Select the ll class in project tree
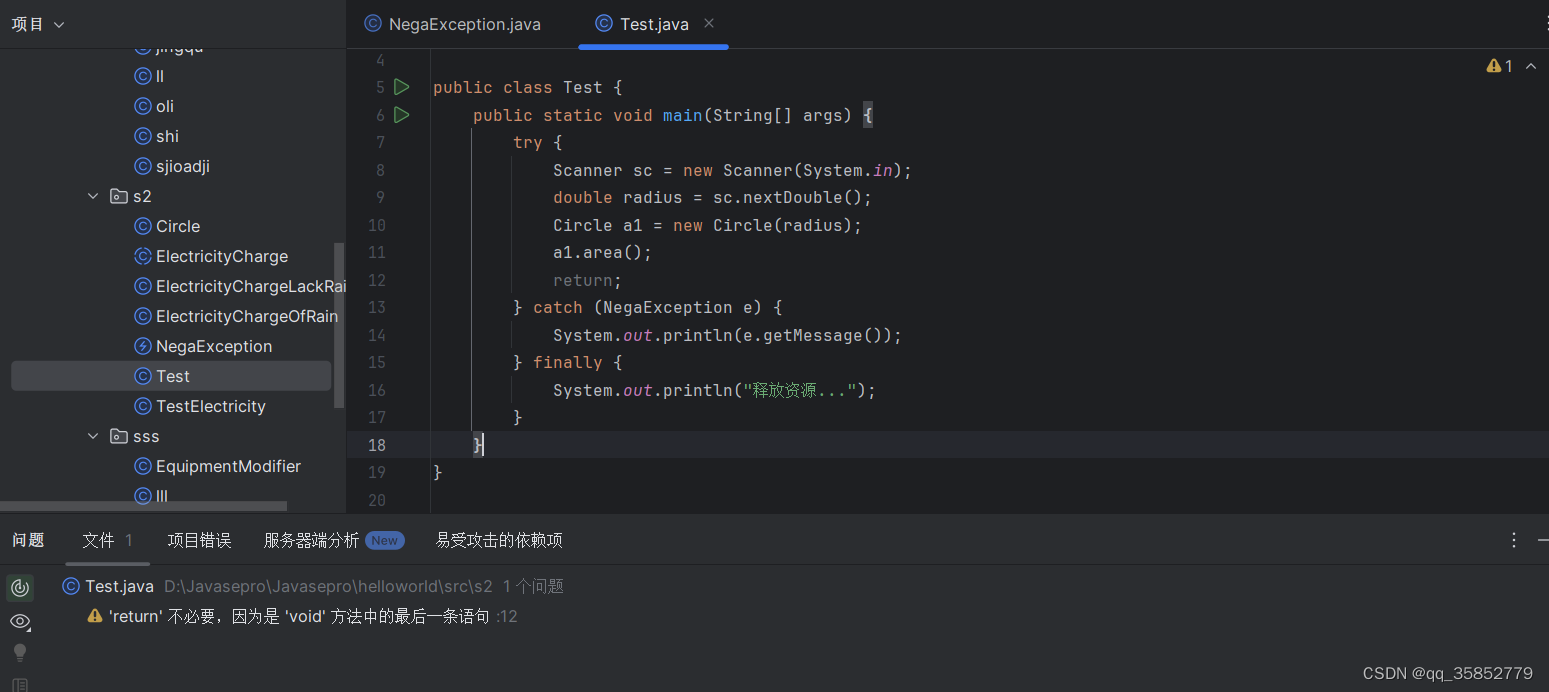This screenshot has width=1549, height=692. pos(160,76)
